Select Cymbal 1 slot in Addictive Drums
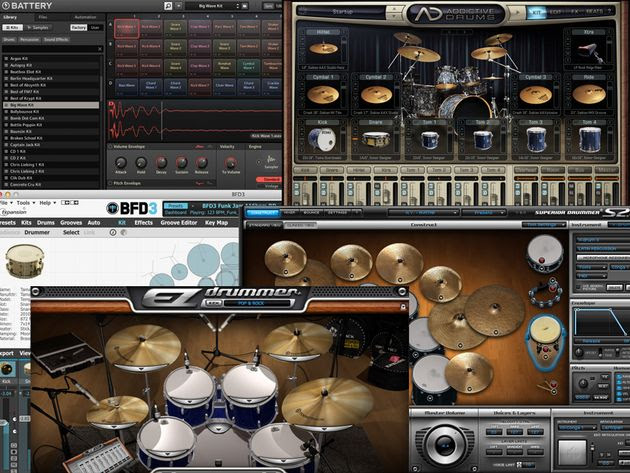630x473 pixels. (323, 94)
